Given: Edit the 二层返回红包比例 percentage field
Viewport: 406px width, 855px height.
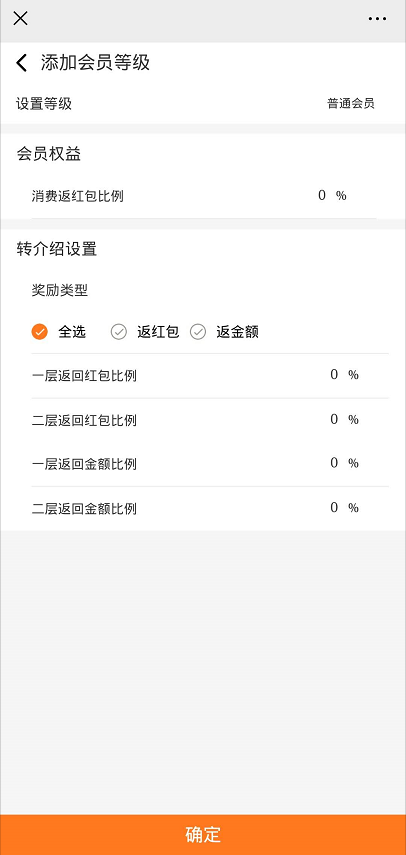Looking at the screenshot, I should pyautogui.click(x=334, y=419).
